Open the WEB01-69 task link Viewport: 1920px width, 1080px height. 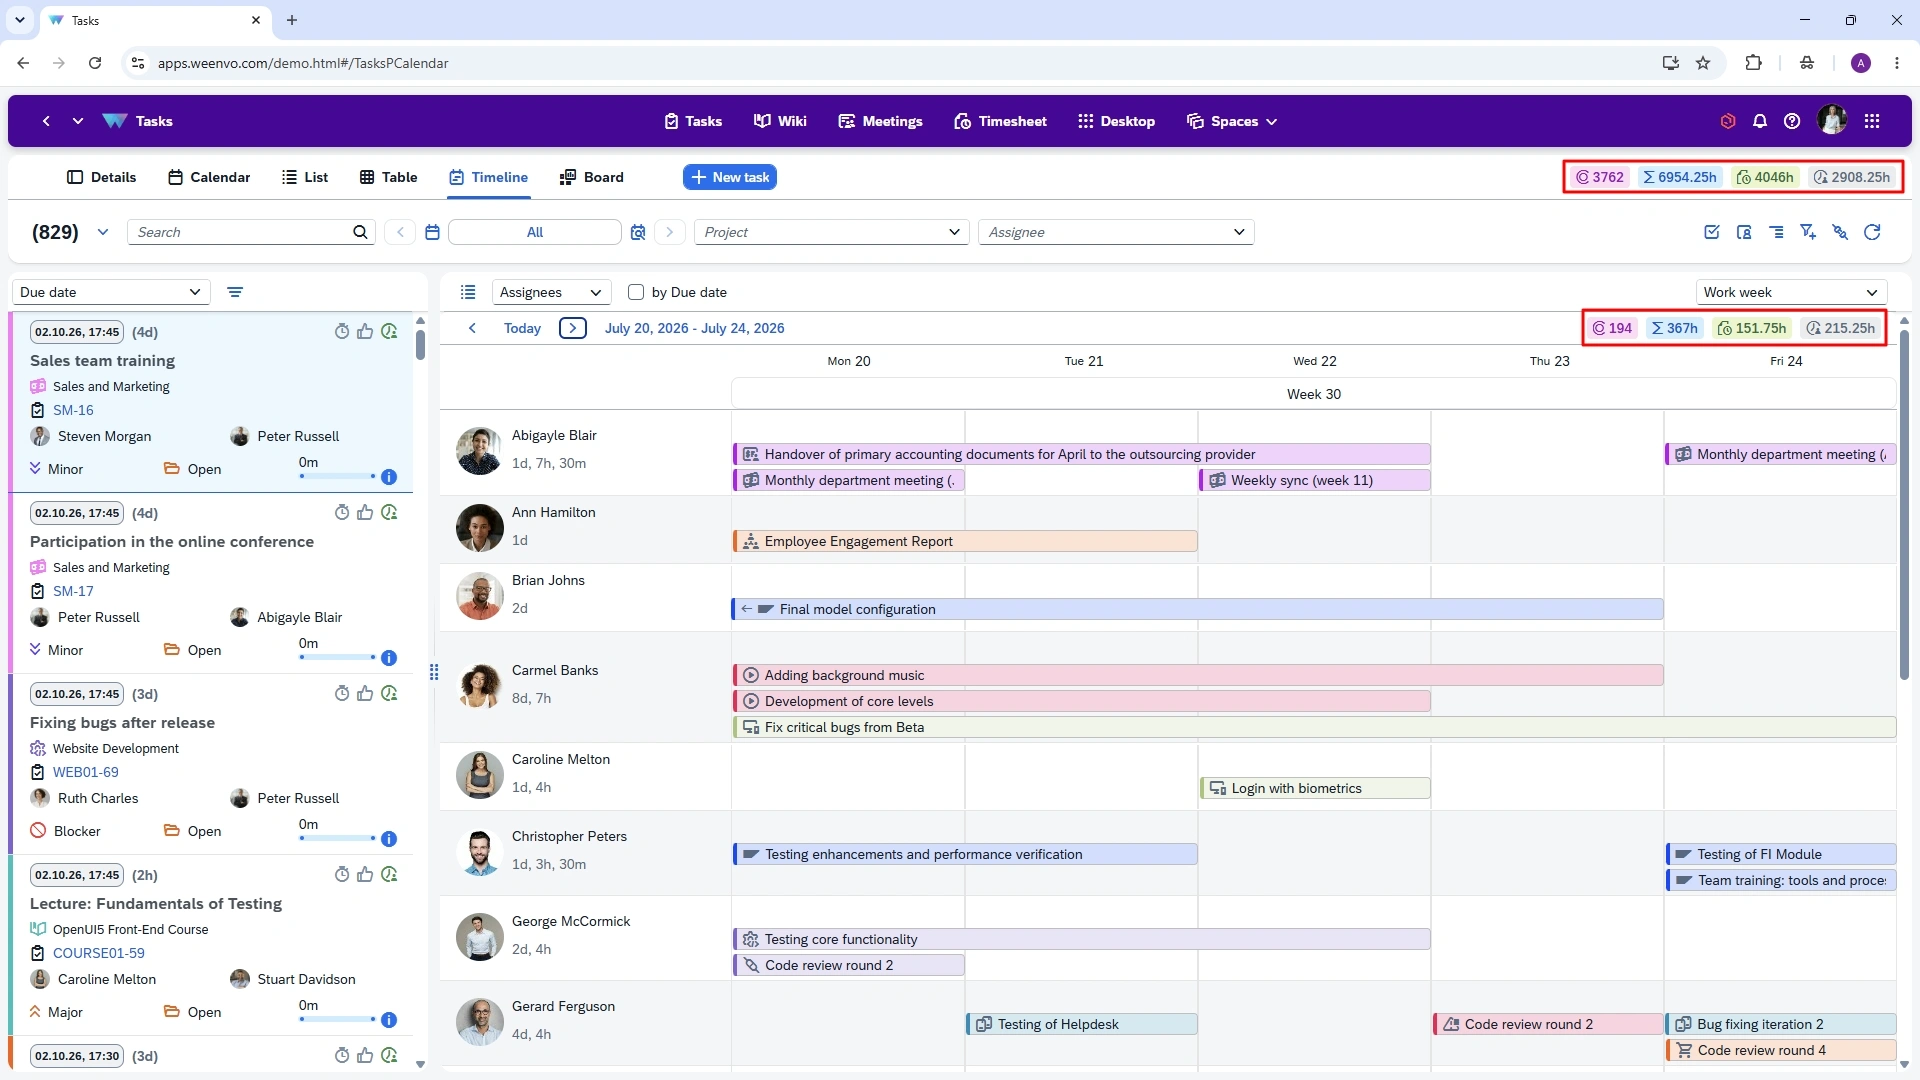pyautogui.click(x=85, y=772)
